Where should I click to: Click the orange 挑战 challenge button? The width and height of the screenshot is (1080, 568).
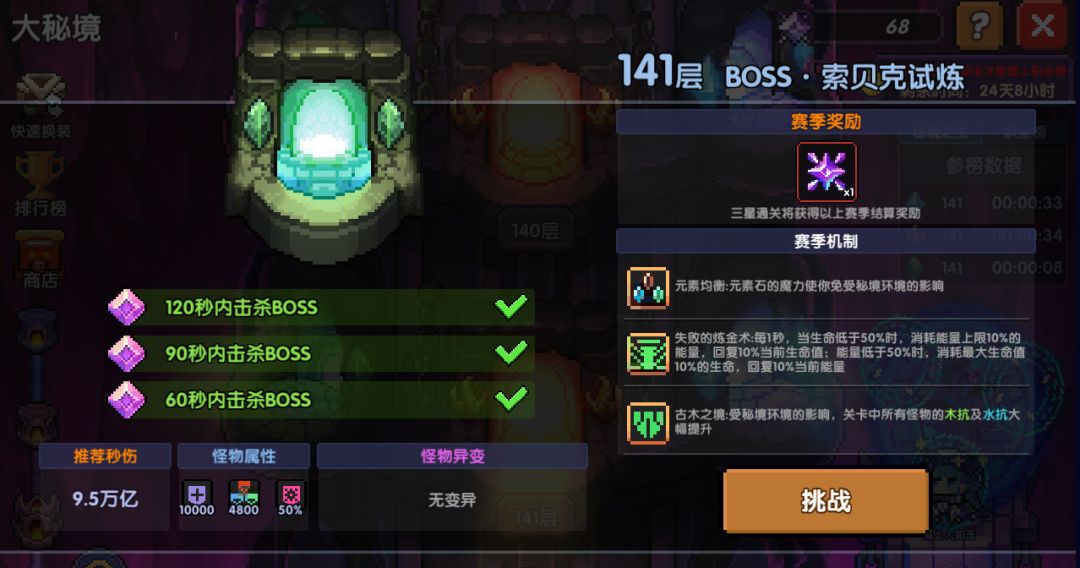tap(825, 501)
